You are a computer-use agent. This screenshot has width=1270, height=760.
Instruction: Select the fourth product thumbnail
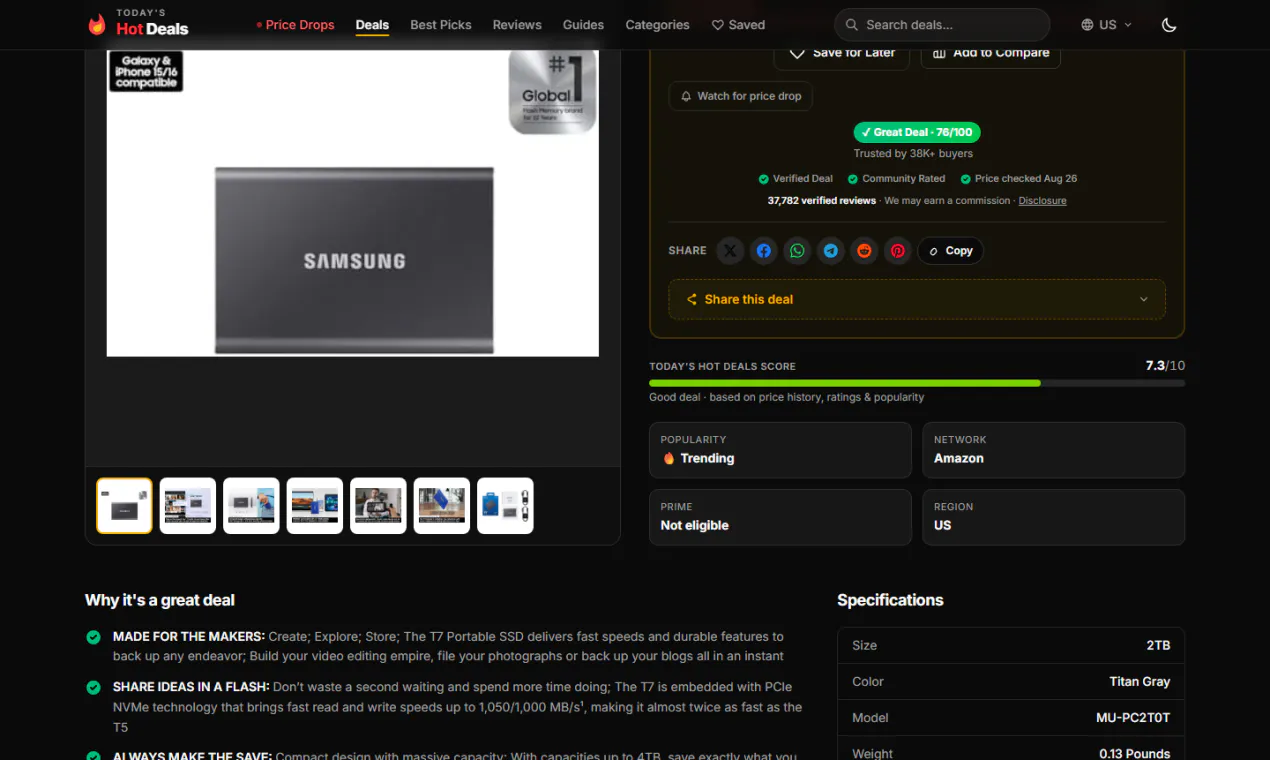pos(315,506)
